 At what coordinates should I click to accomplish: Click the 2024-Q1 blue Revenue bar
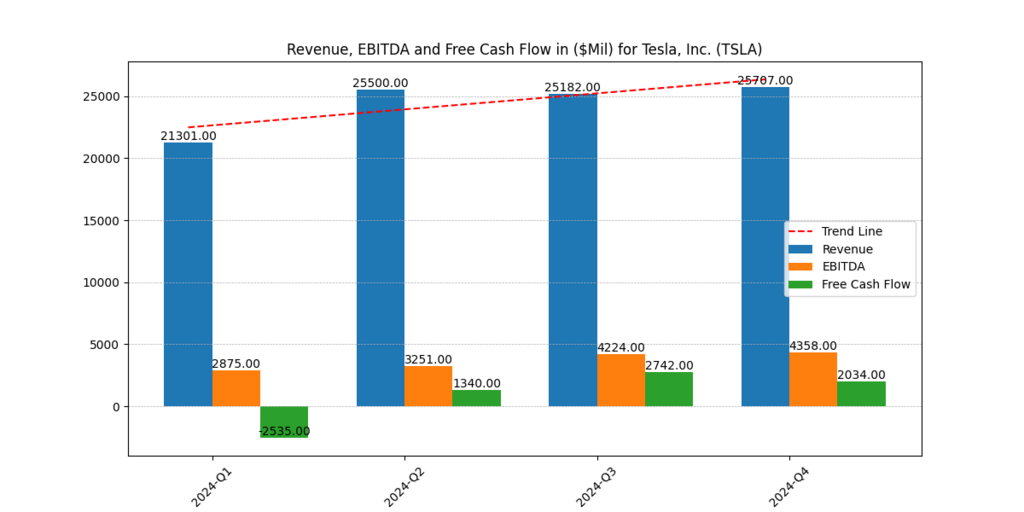point(188,275)
